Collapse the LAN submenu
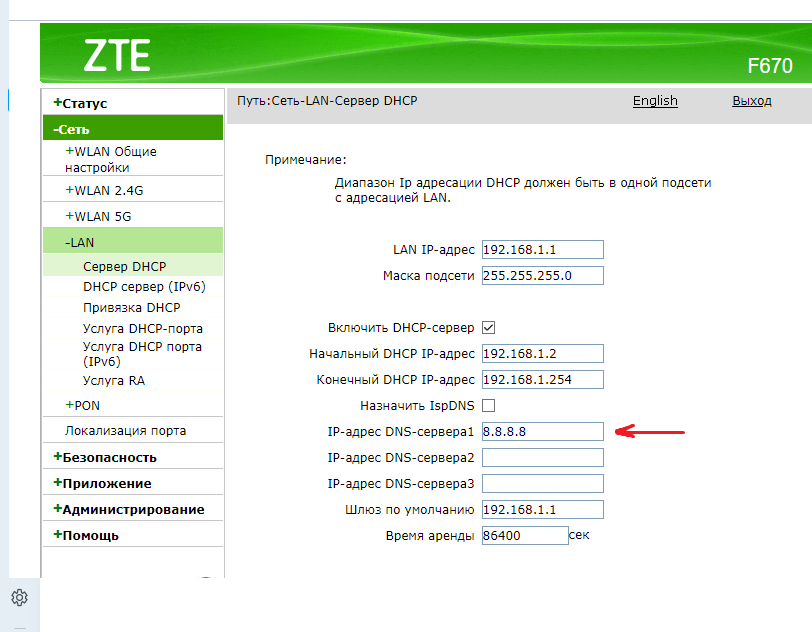The height and width of the screenshot is (632, 812). click(80, 242)
